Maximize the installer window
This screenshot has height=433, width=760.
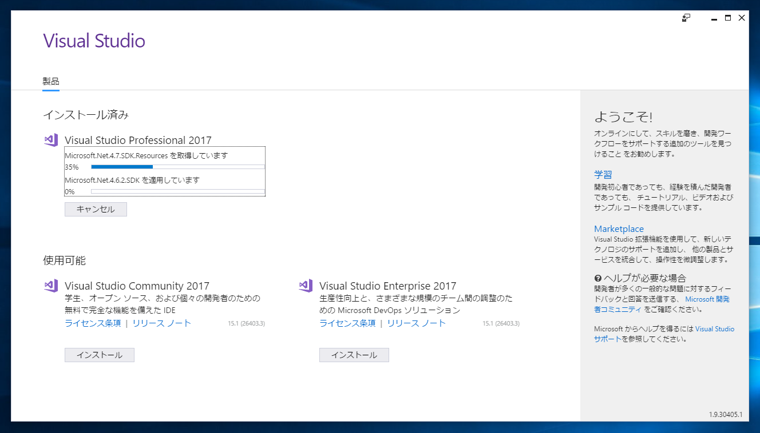(x=728, y=18)
